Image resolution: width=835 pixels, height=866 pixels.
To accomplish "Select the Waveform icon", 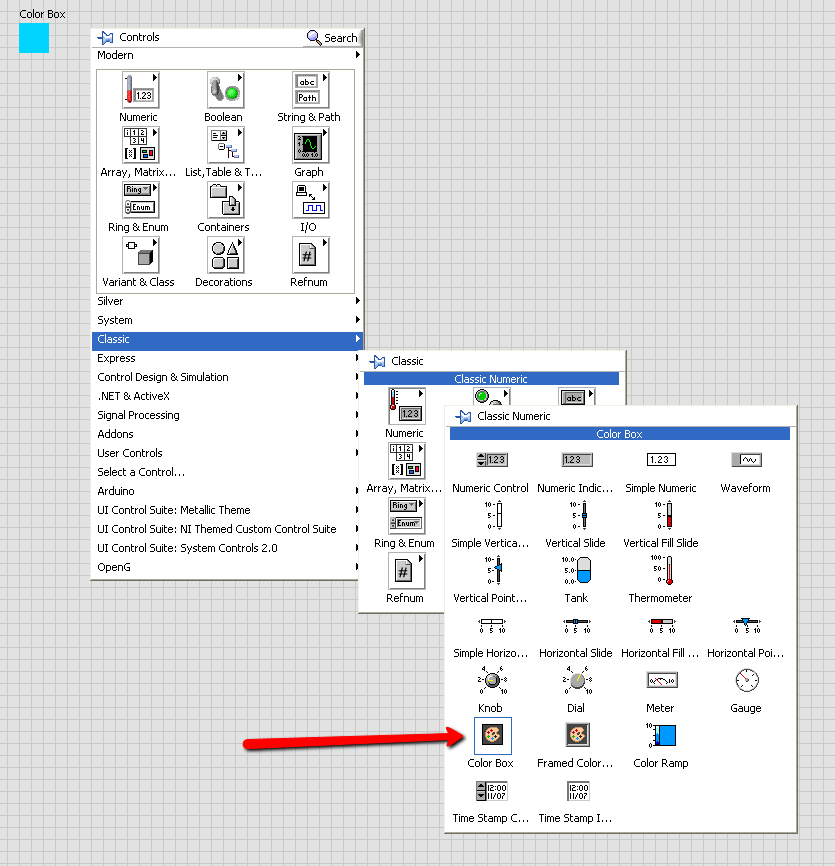I will pos(746,460).
